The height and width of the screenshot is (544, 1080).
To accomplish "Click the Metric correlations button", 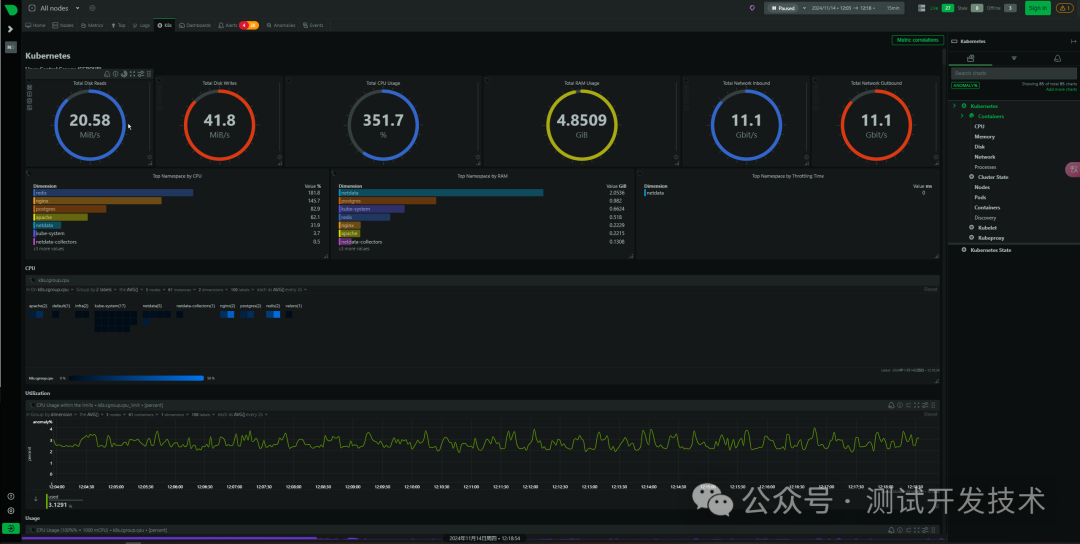I will [917, 40].
